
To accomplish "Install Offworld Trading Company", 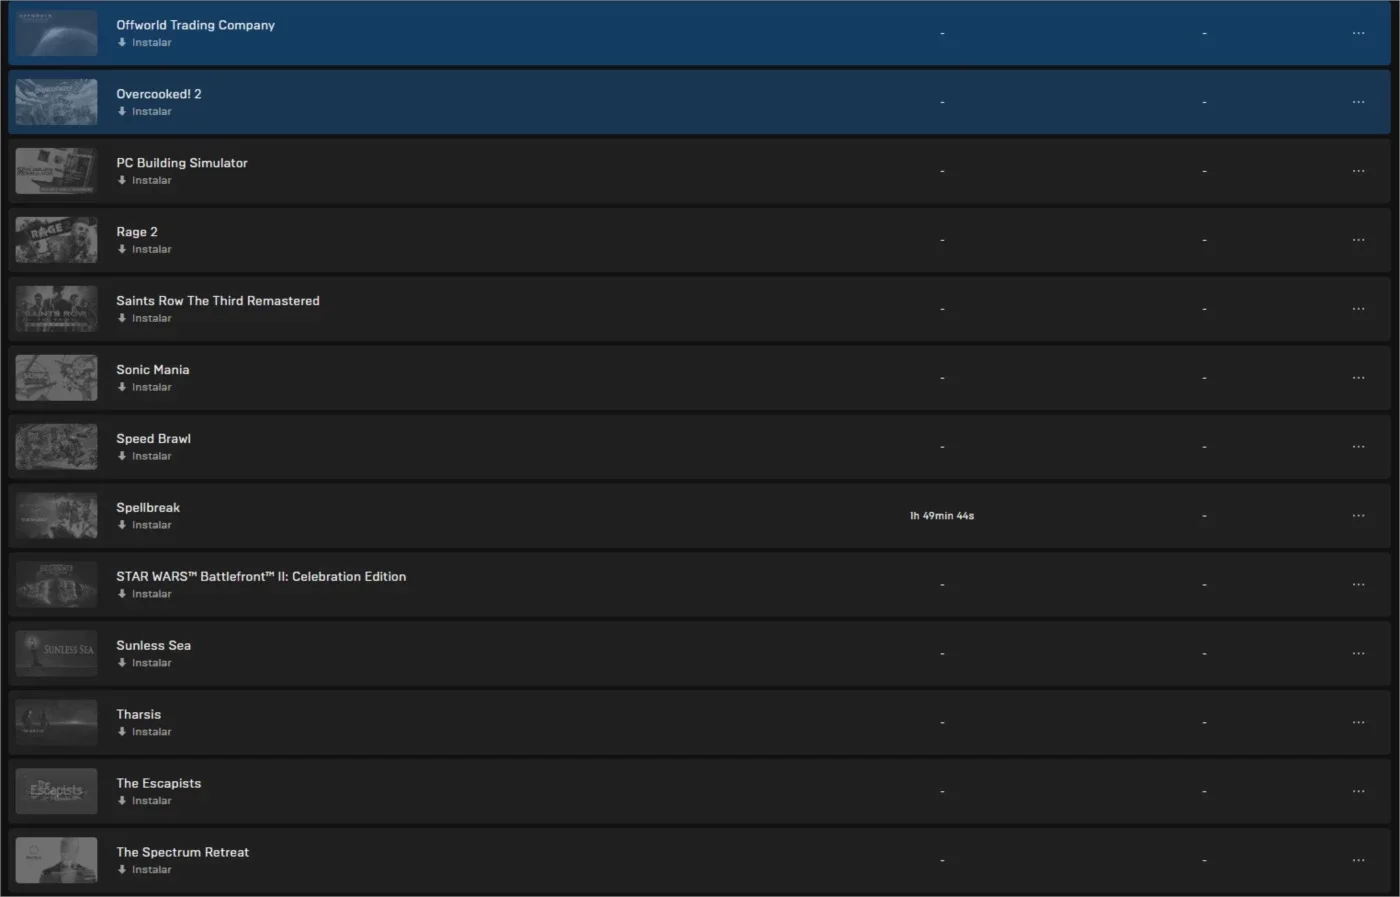I will pyautogui.click(x=145, y=43).
